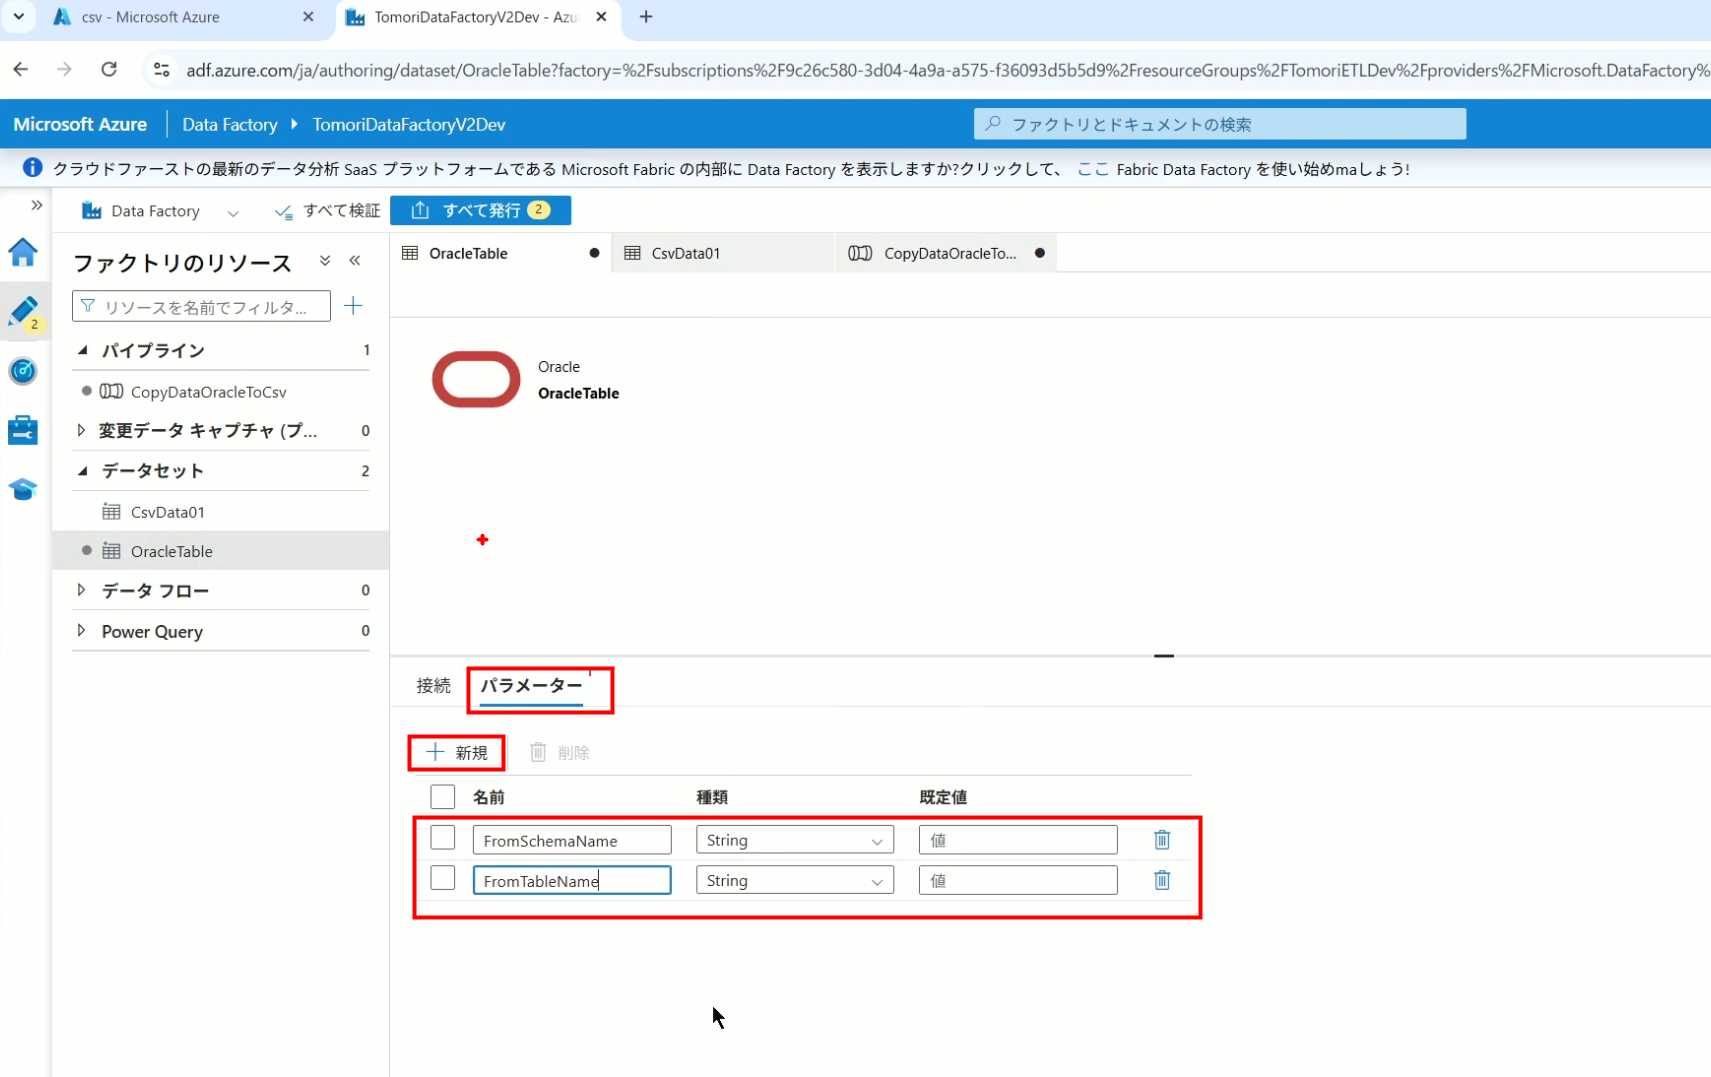Open the Monitor gauge icon in sidebar
The width and height of the screenshot is (1711, 1077).
tap(23, 371)
